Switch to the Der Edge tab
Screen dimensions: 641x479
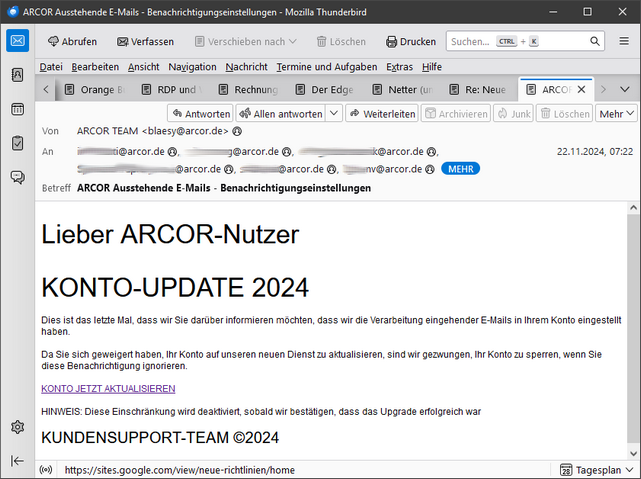pos(326,90)
